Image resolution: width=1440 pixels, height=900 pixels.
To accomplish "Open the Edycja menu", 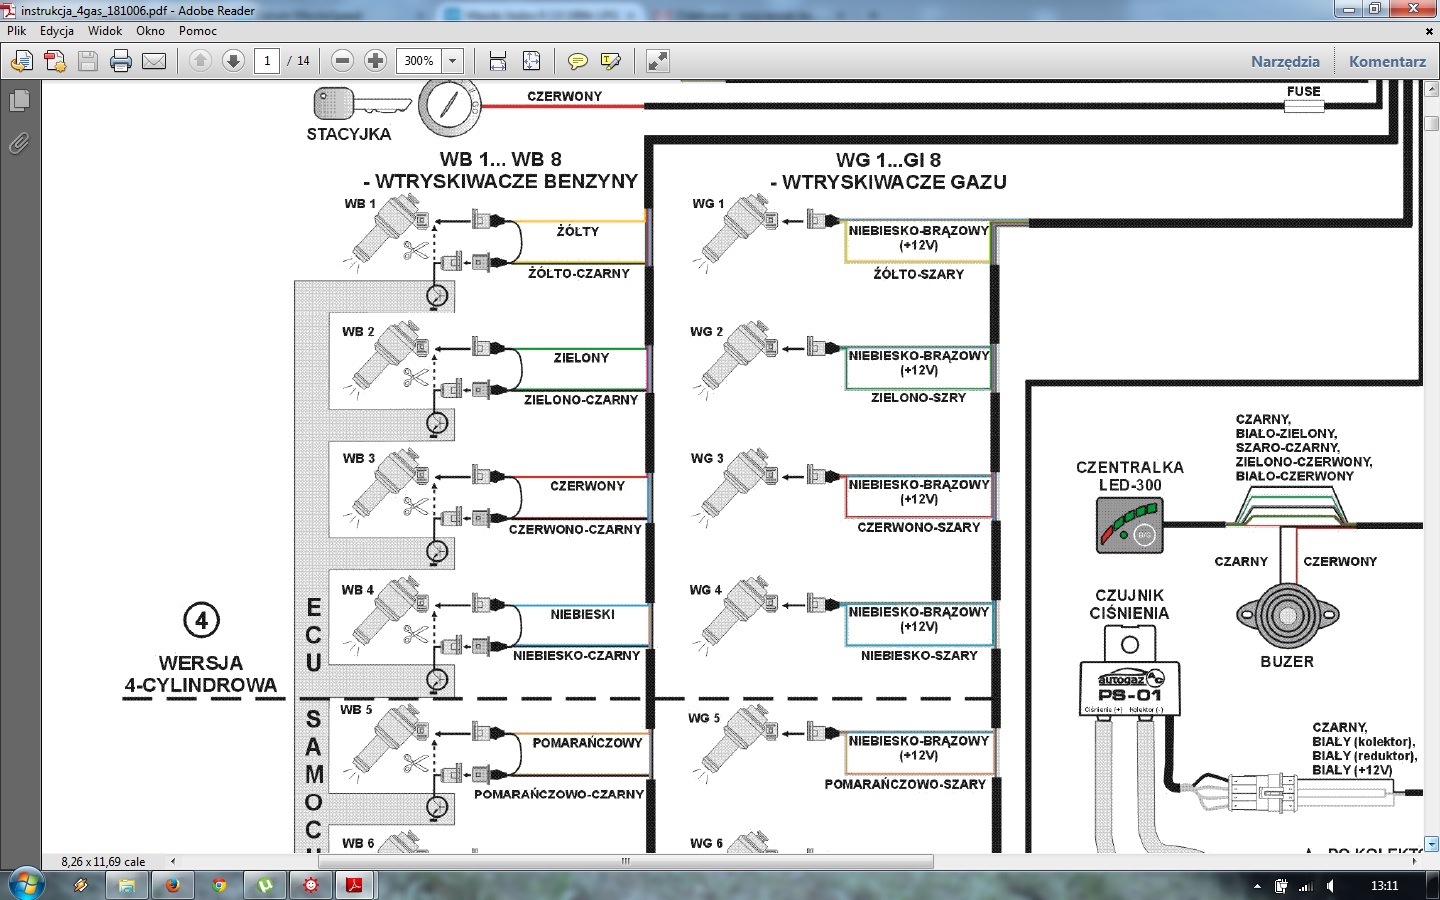I will 57,31.
